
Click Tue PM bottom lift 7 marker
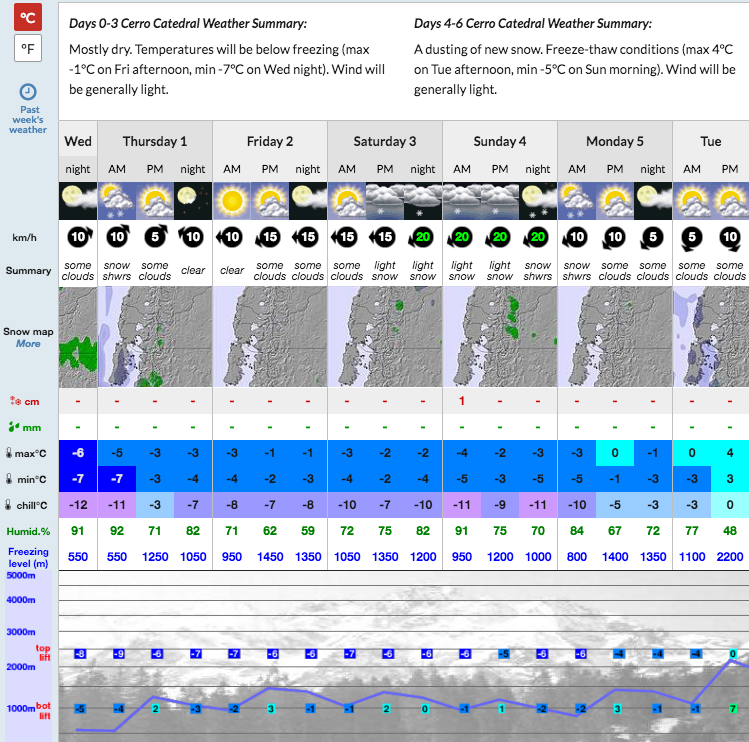tap(733, 709)
